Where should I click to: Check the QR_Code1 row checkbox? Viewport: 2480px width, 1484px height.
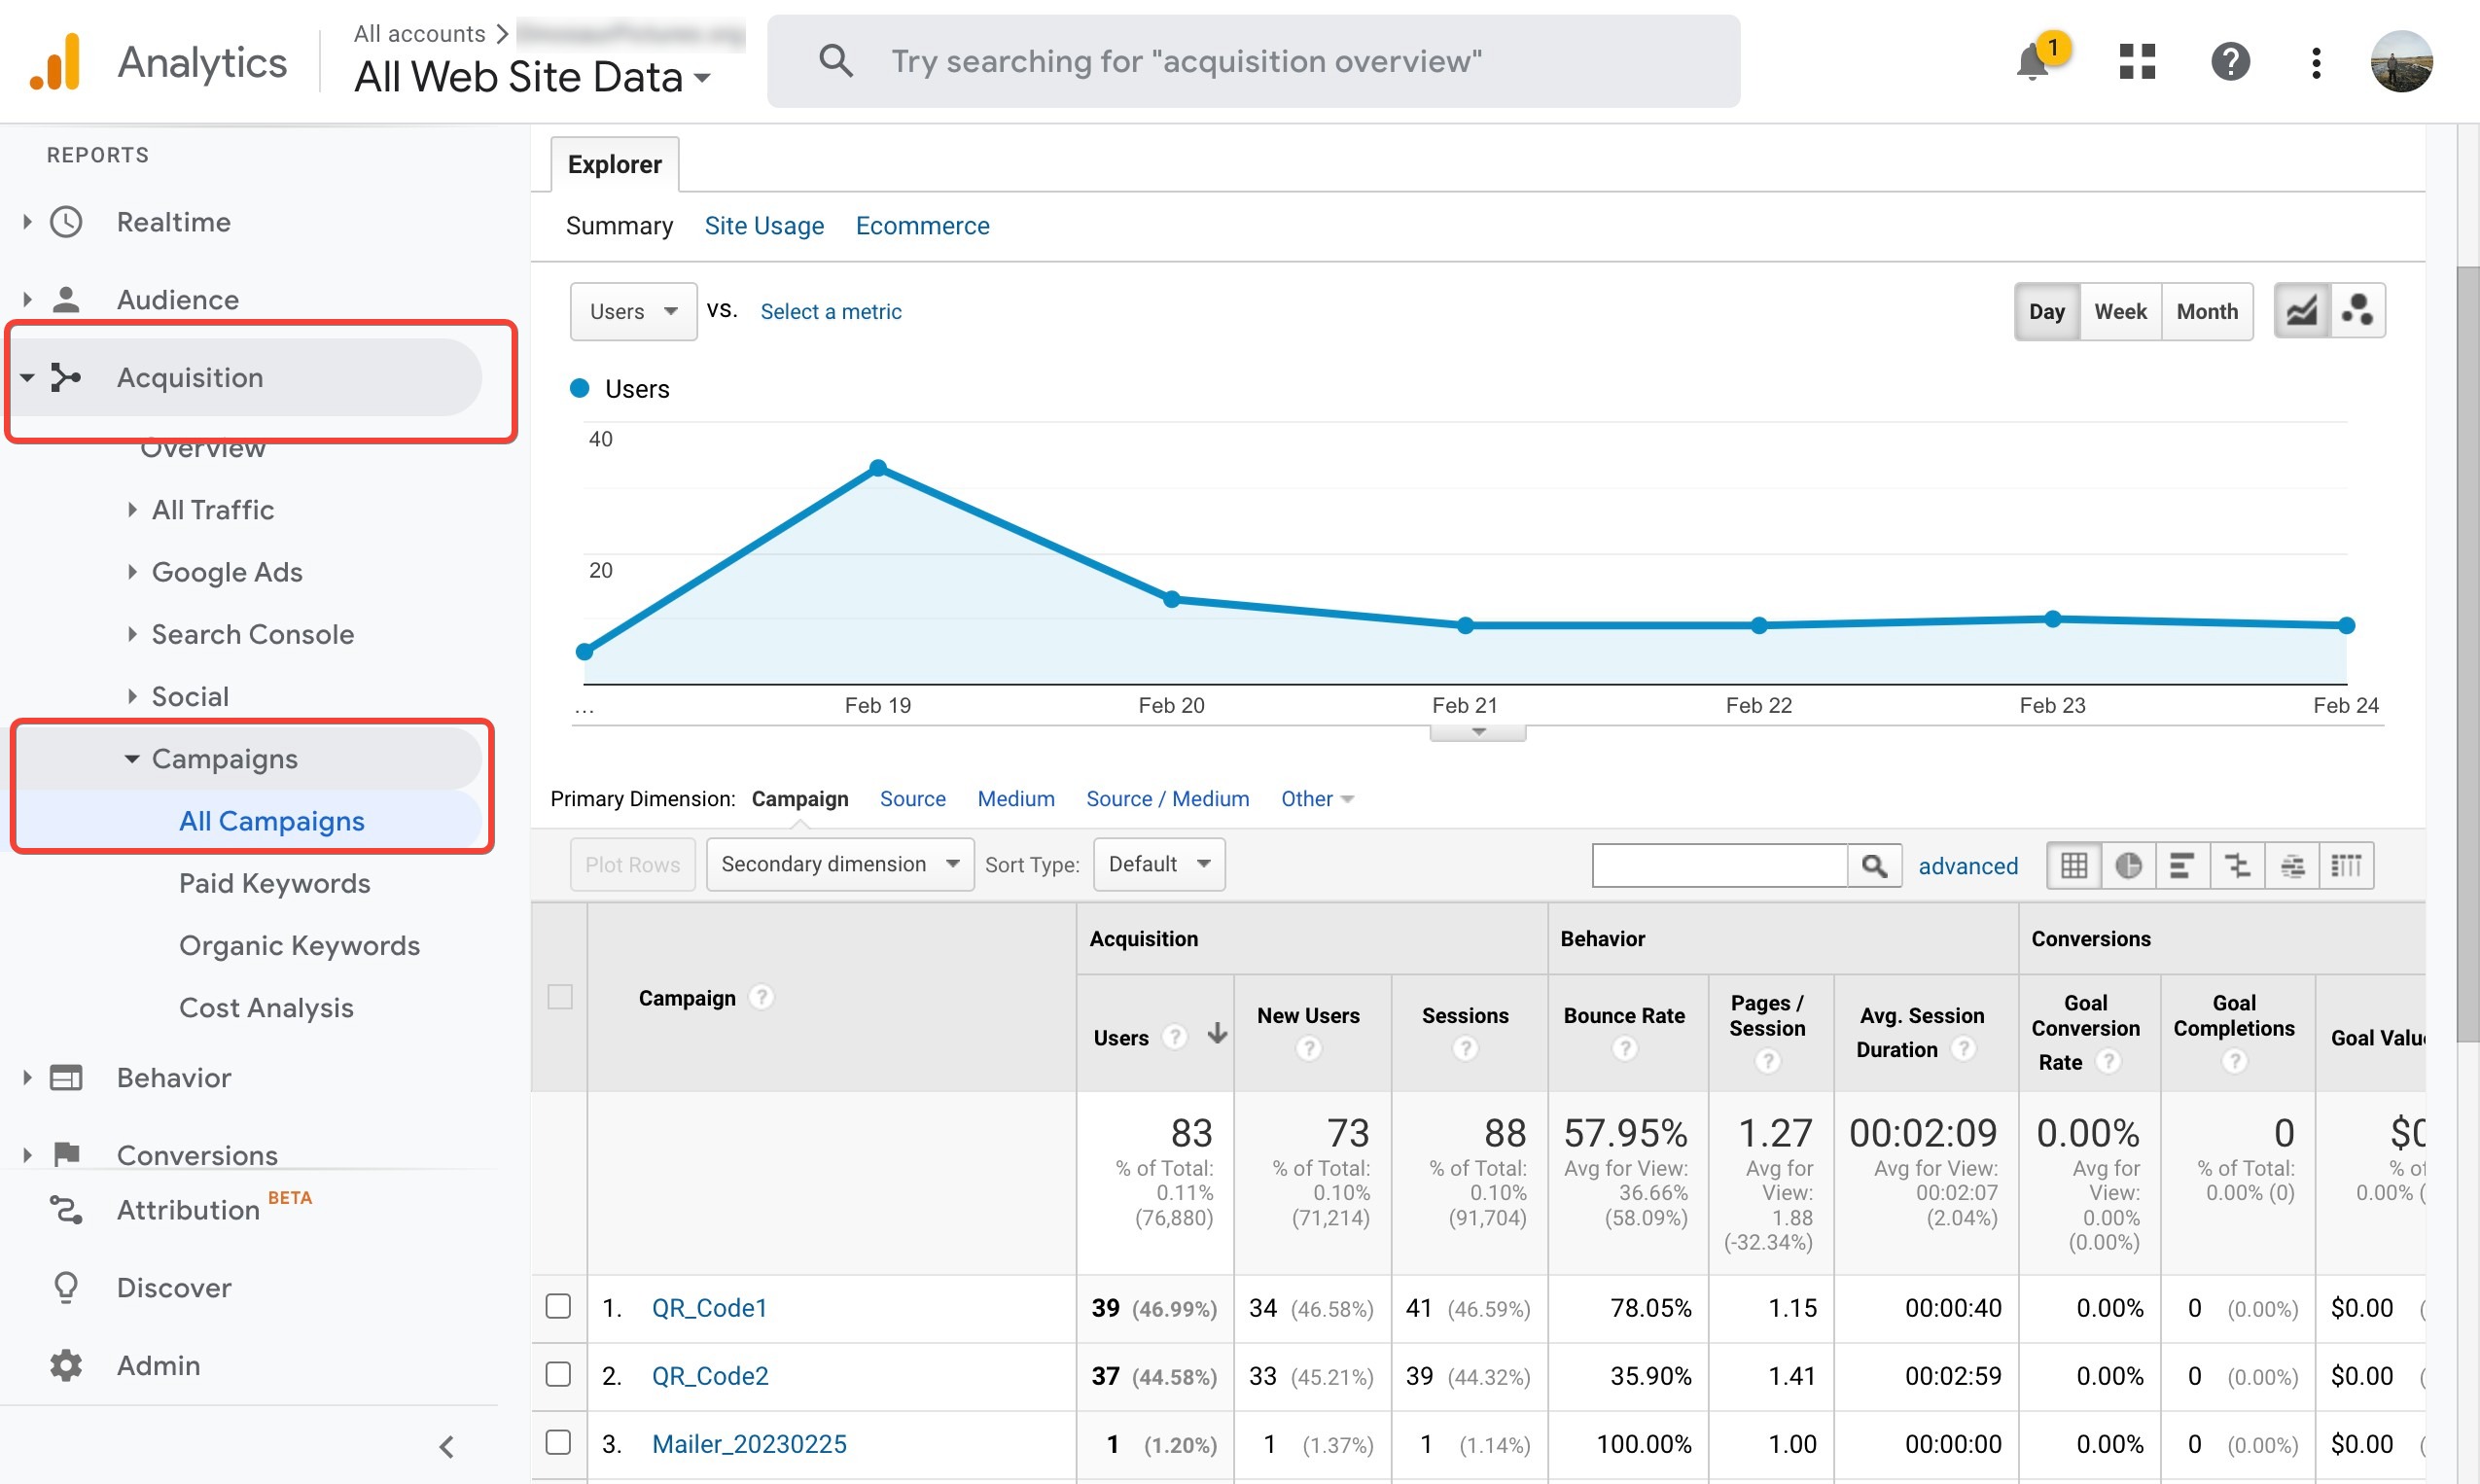click(559, 1306)
